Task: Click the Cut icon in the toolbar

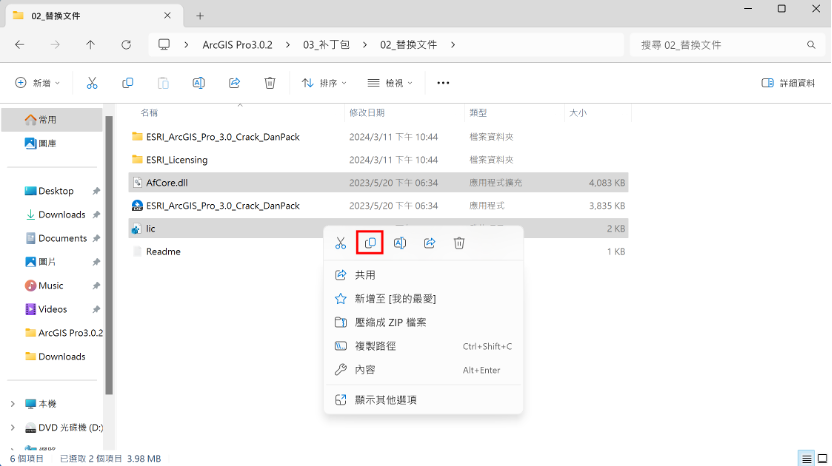Action: point(92,83)
